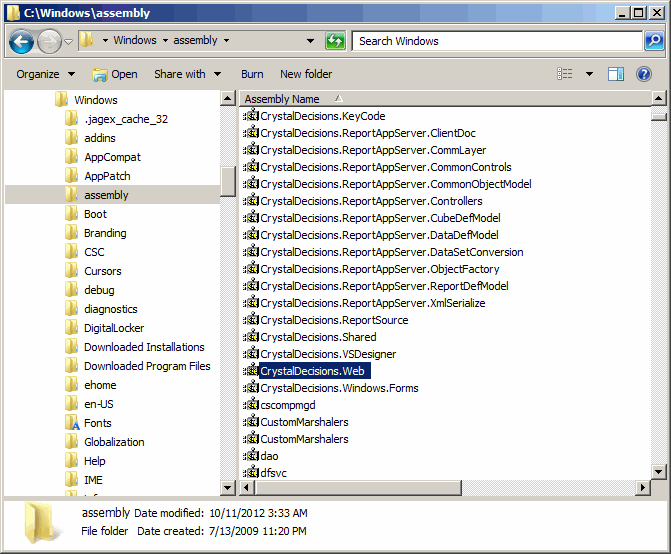
Task: Click the Cursors folder icon
Action: [x=71, y=270]
